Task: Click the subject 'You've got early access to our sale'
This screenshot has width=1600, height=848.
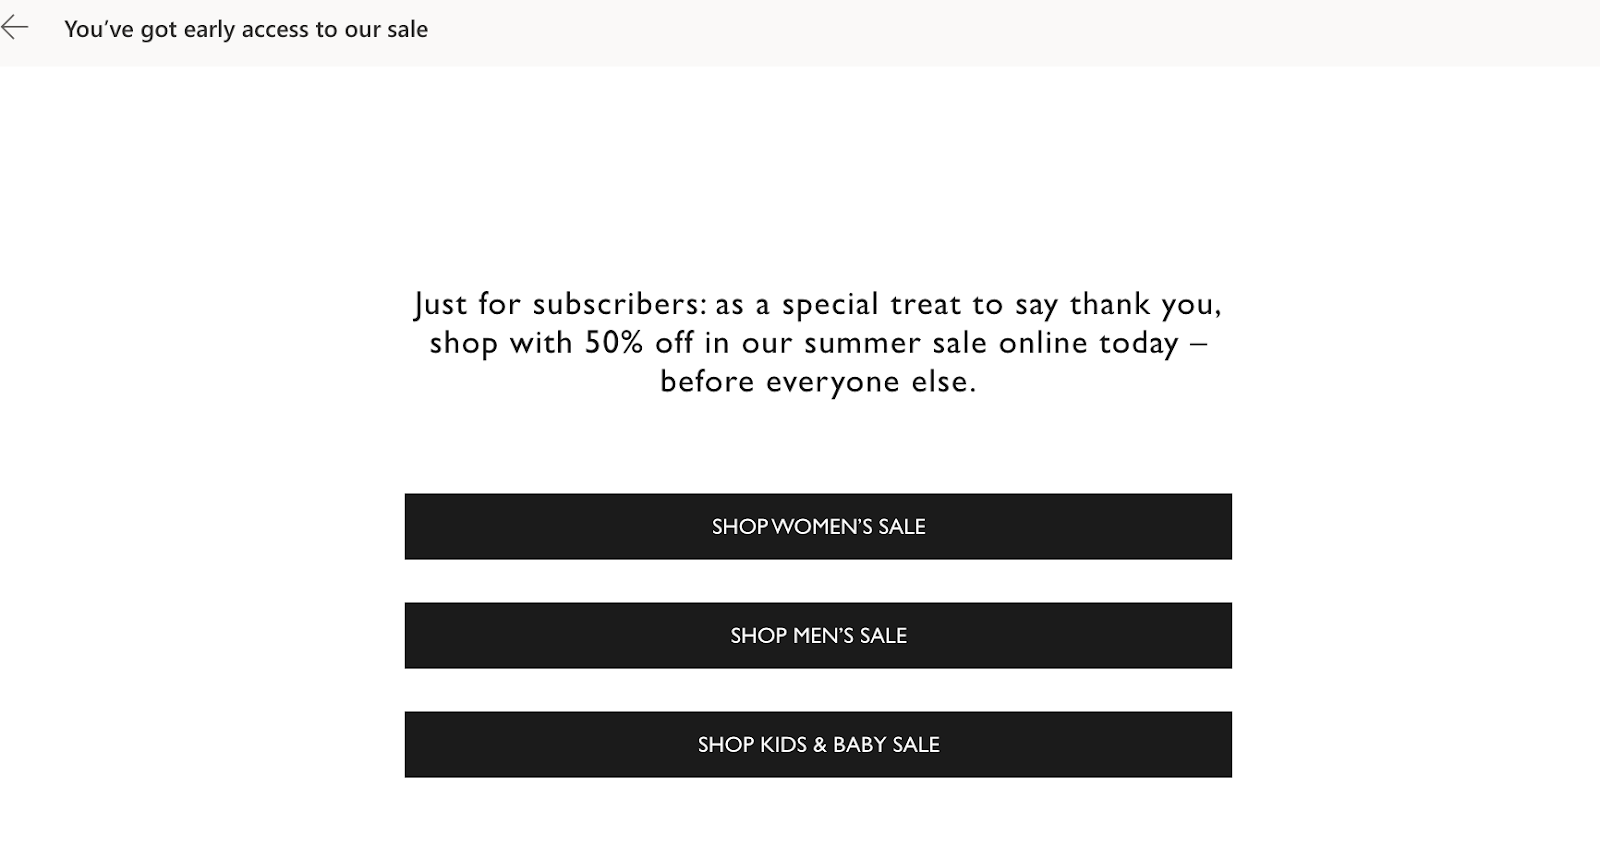Action: point(246,29)
